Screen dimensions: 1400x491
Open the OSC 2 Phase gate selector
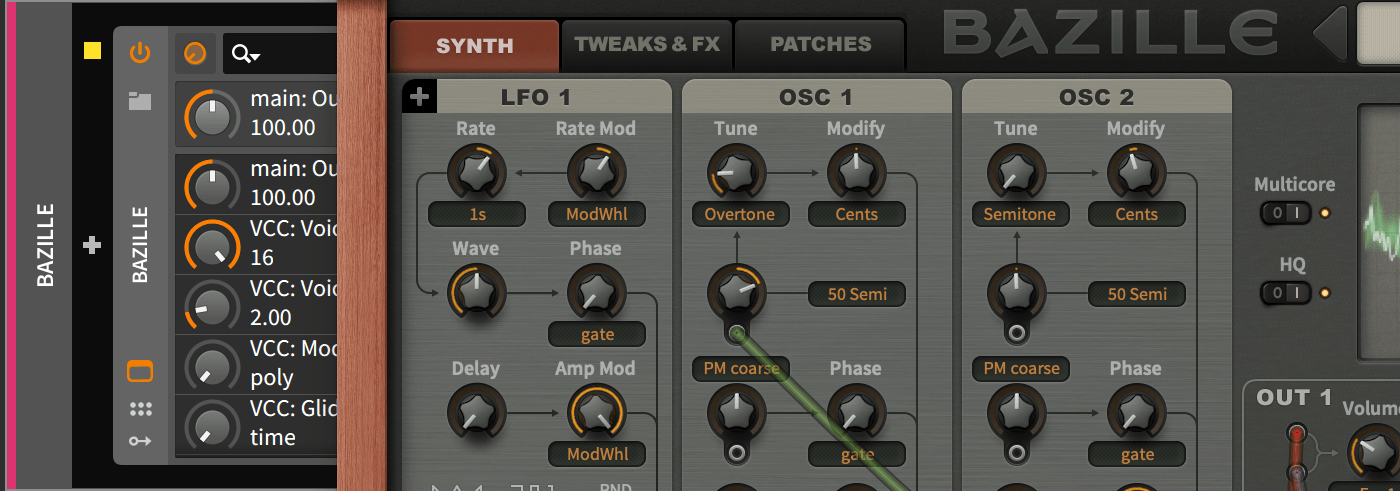1137,454
